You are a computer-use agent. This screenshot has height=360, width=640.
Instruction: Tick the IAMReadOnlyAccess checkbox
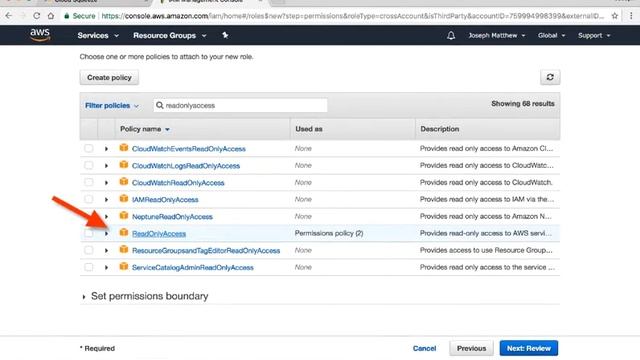point(89,199)
